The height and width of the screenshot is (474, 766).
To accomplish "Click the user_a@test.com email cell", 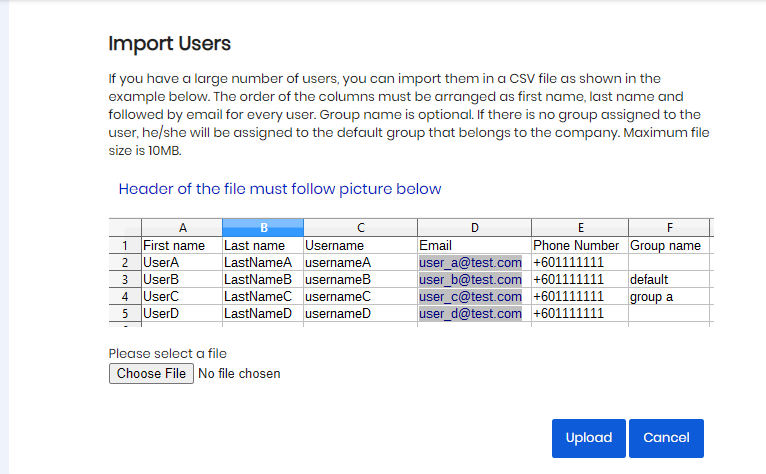I will (470, 263).
